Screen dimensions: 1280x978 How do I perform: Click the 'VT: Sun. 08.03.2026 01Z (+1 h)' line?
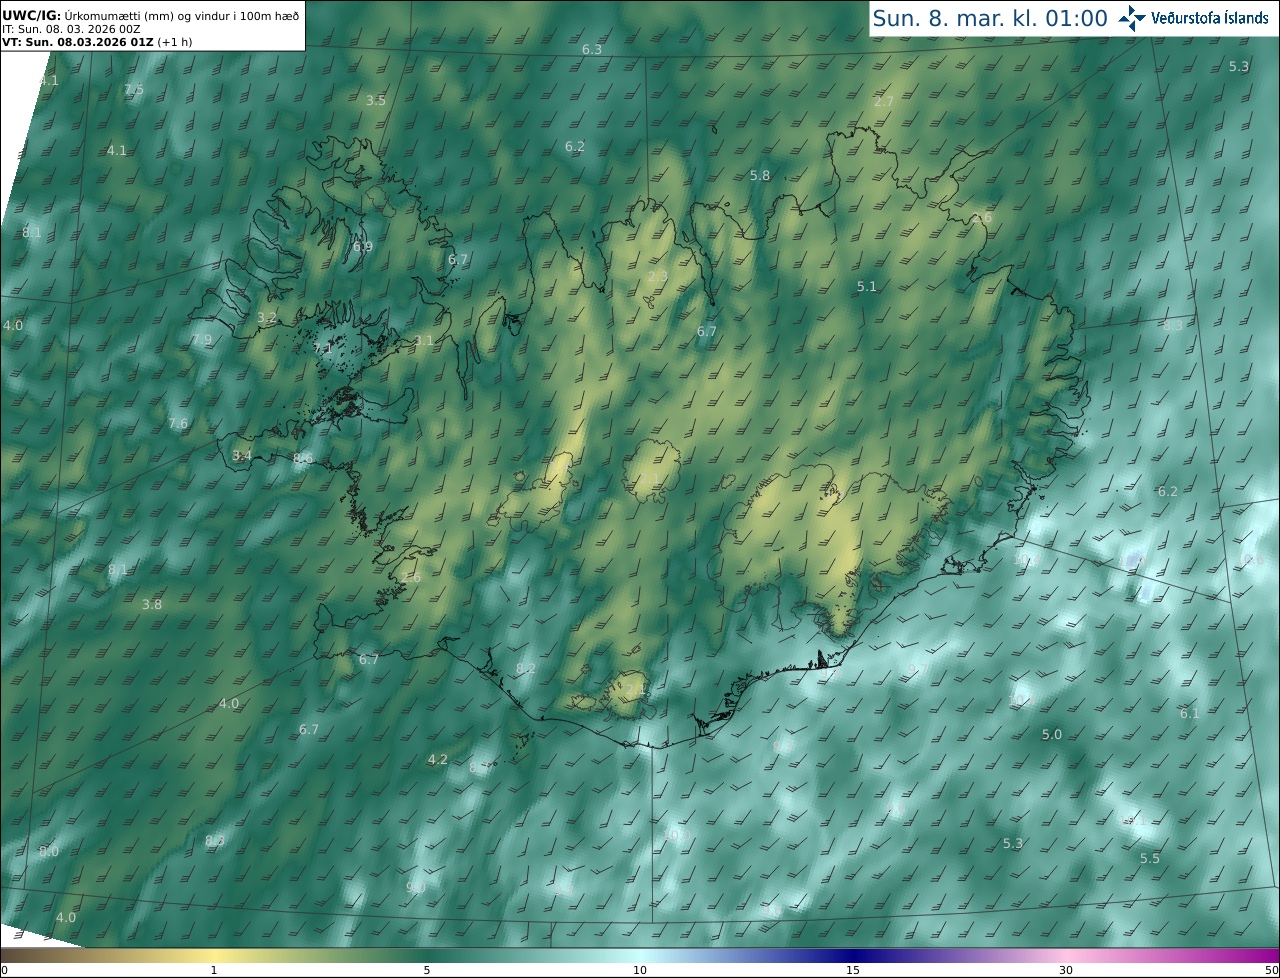[x=98, y=42]
